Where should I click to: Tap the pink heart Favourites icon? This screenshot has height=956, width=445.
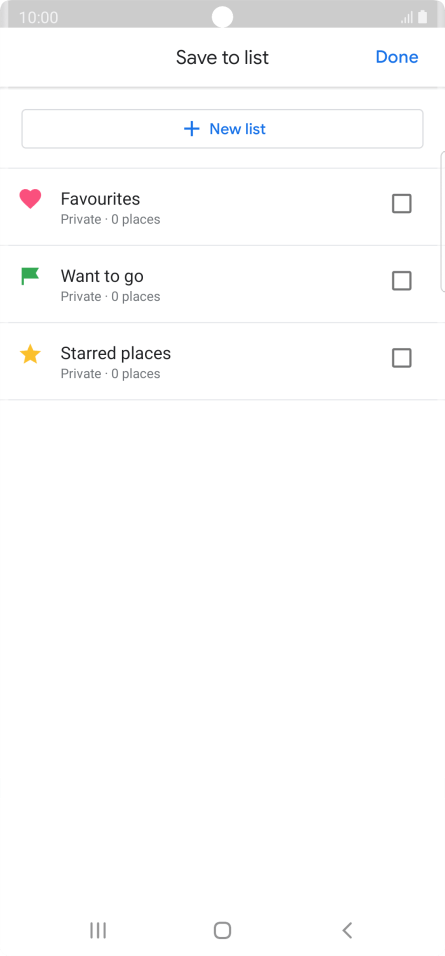click(30, 199)
